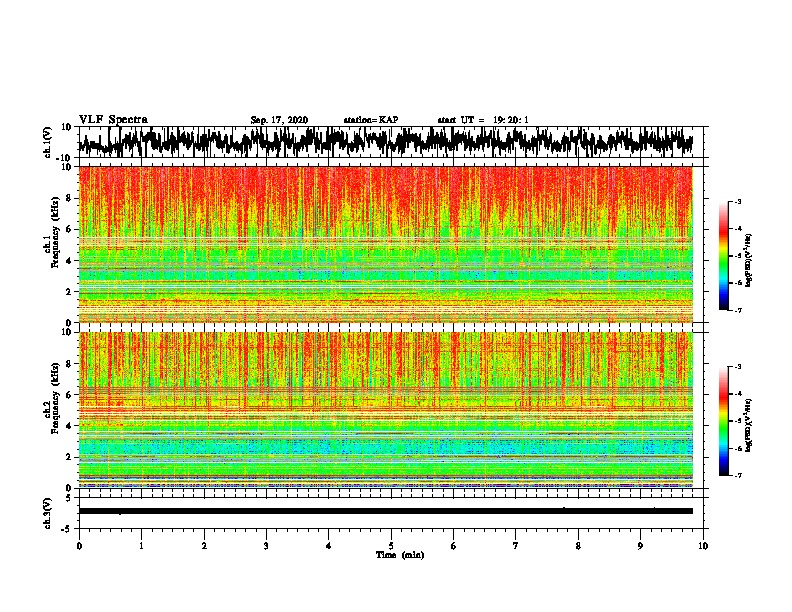Click the ch.2 color bar log(PSD) label
This screenshot has width=792, height=612.
[x=748, y=425]
